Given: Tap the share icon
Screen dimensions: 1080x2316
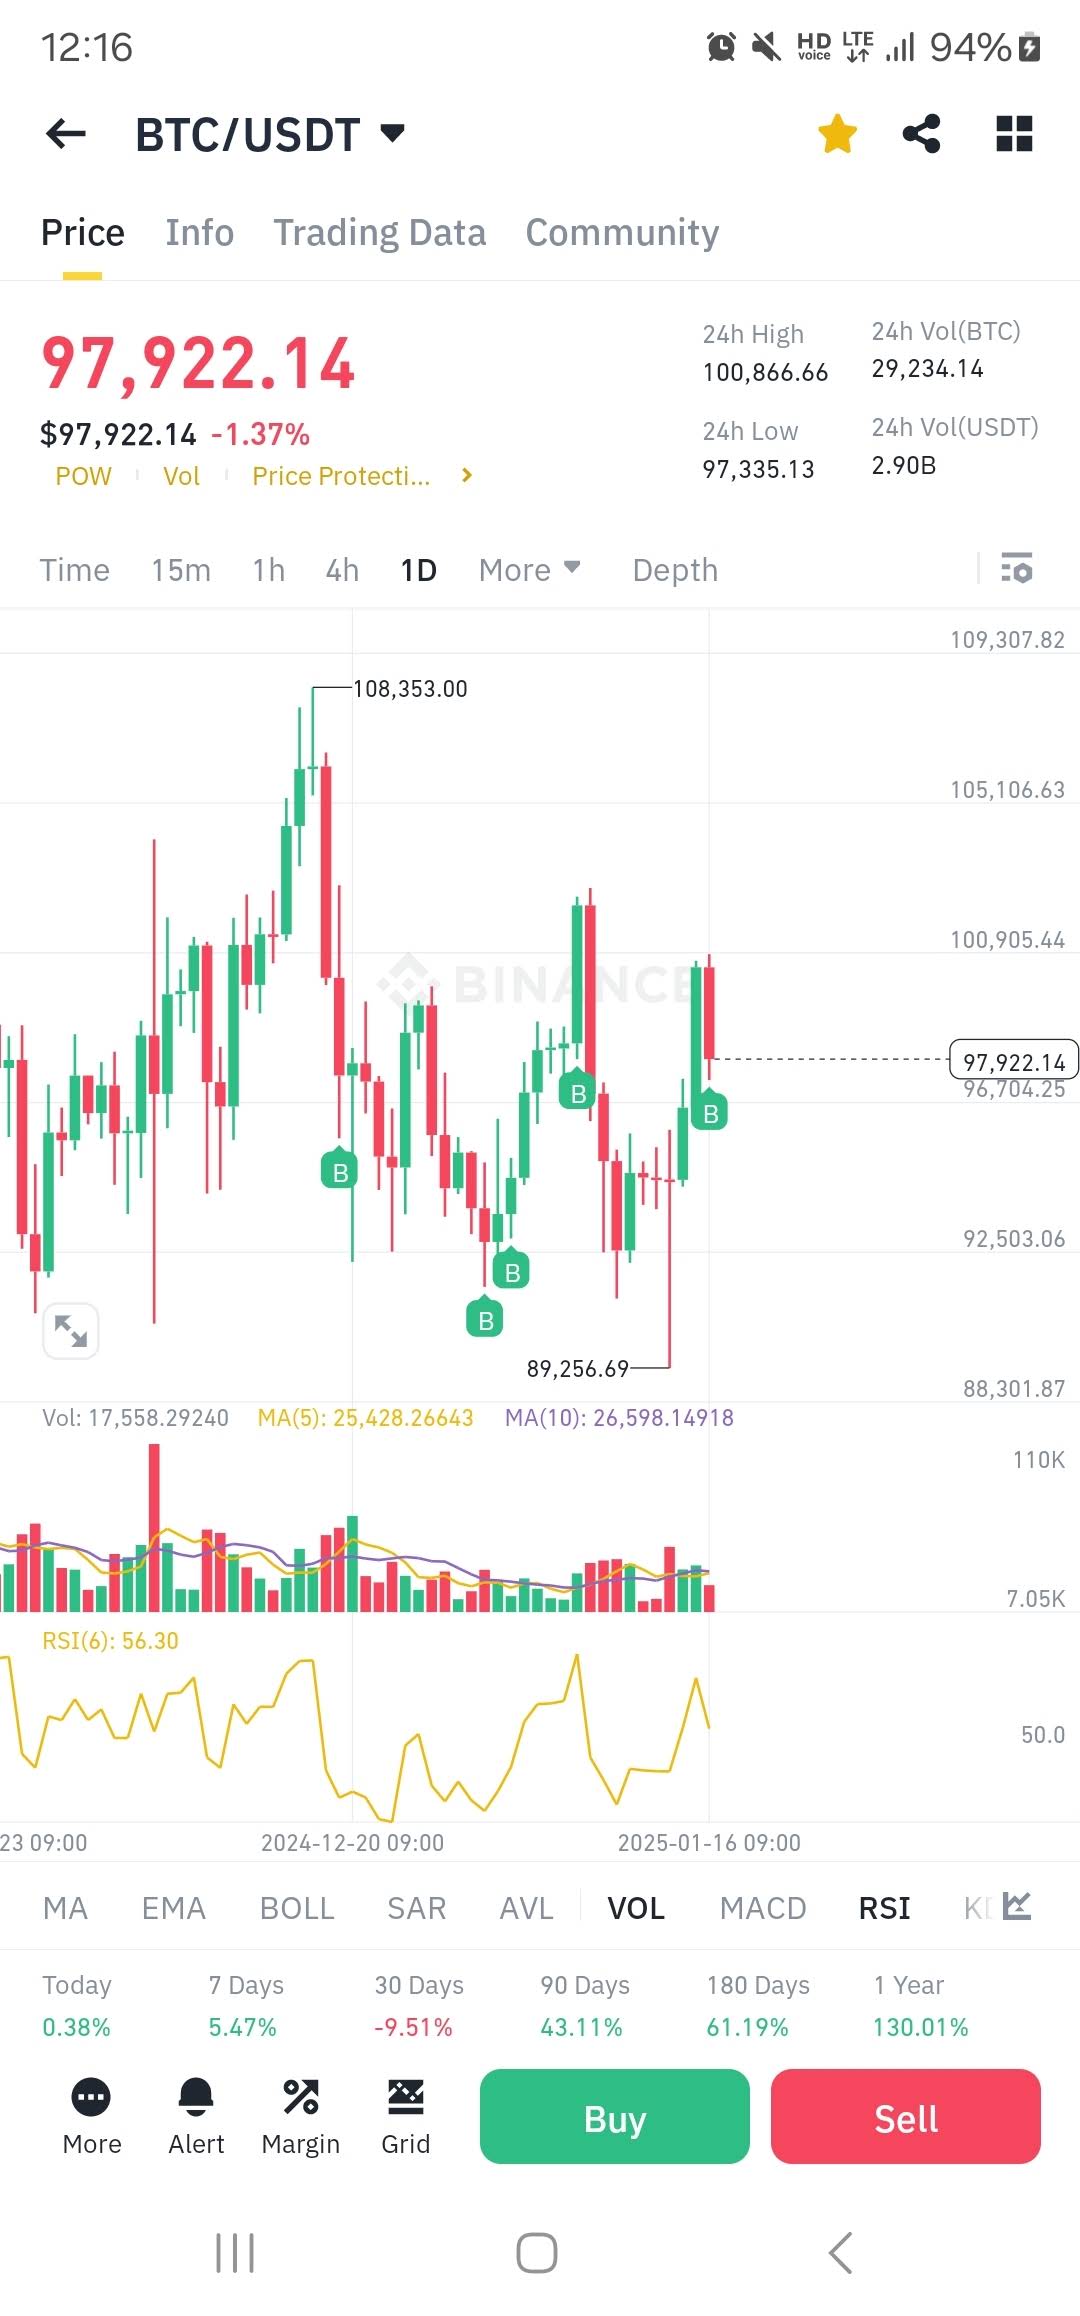Looking at the screenshot, I should click(x=921, y=134).
